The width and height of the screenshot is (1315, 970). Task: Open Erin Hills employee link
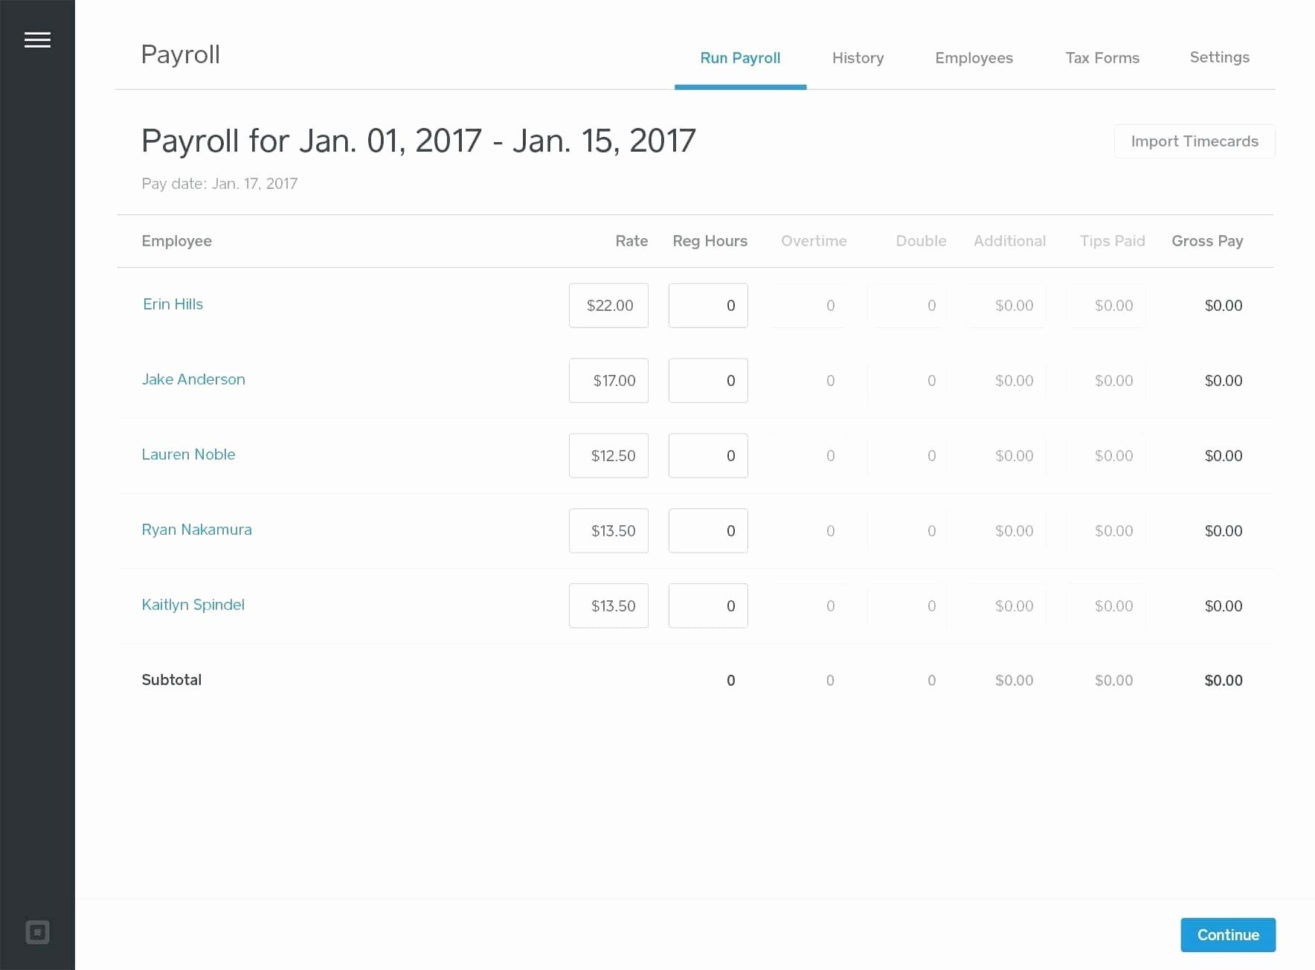(173, 304)
